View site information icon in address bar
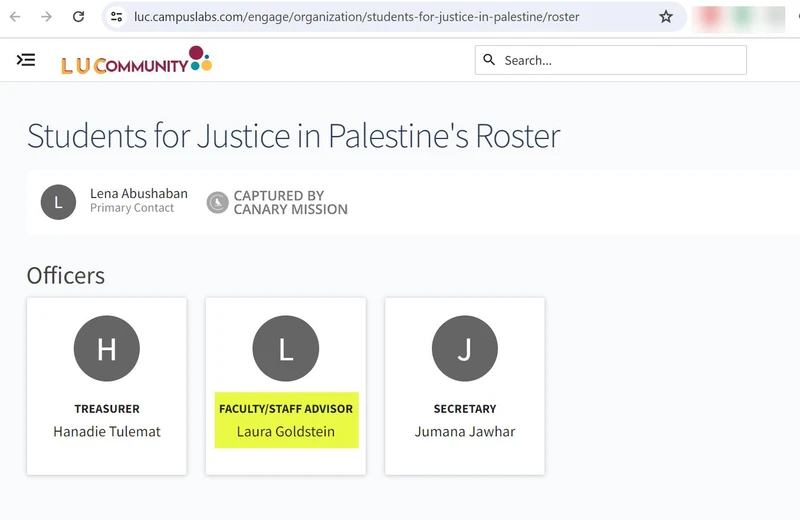The height and width of the screenshot is (520, 800). (x=116, y=17)
